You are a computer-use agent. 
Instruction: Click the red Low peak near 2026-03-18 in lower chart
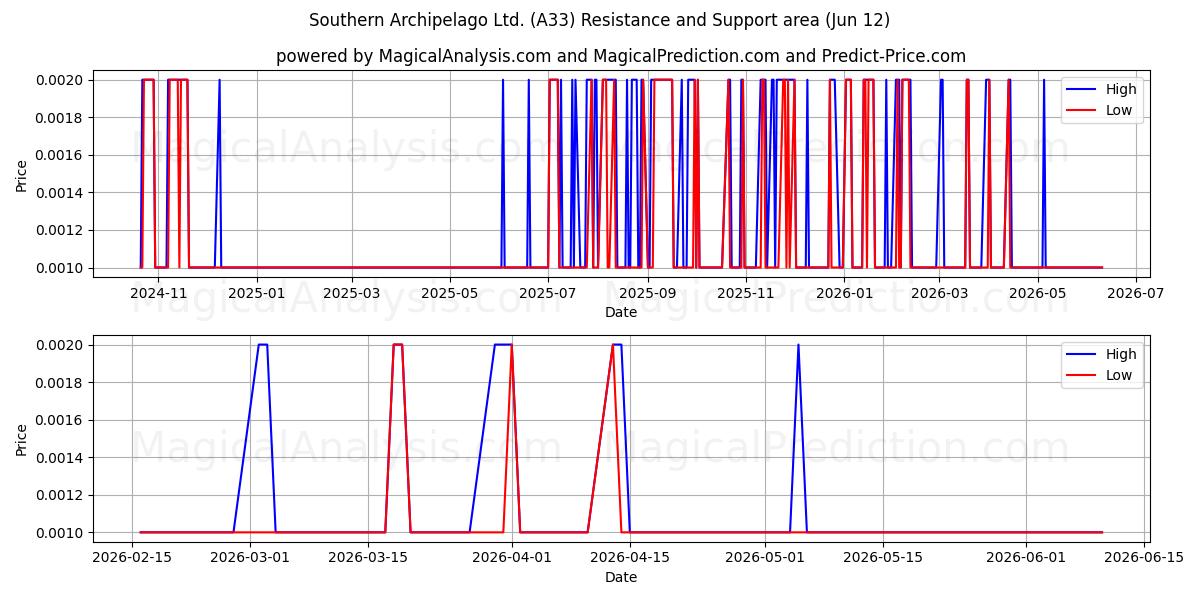coord(398,345)
